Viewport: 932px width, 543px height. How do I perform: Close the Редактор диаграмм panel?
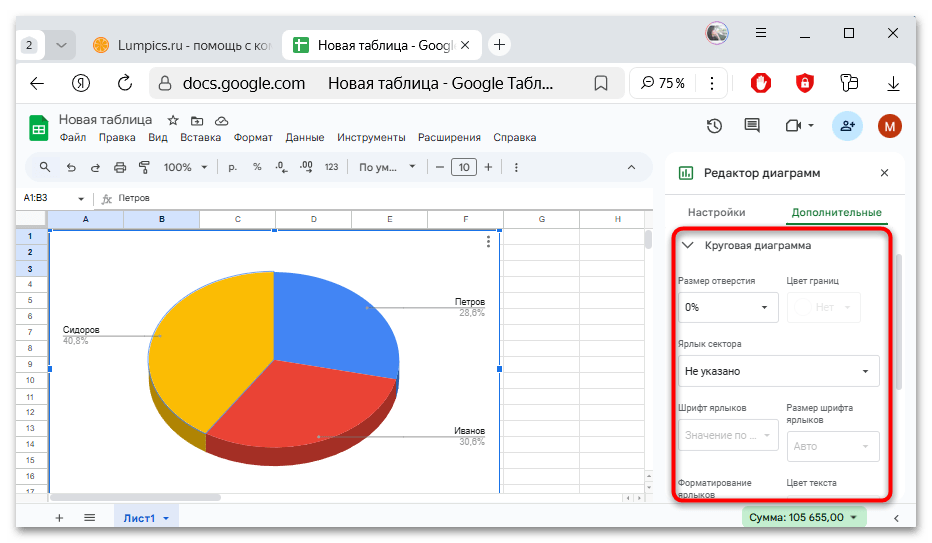click(884, 173)
